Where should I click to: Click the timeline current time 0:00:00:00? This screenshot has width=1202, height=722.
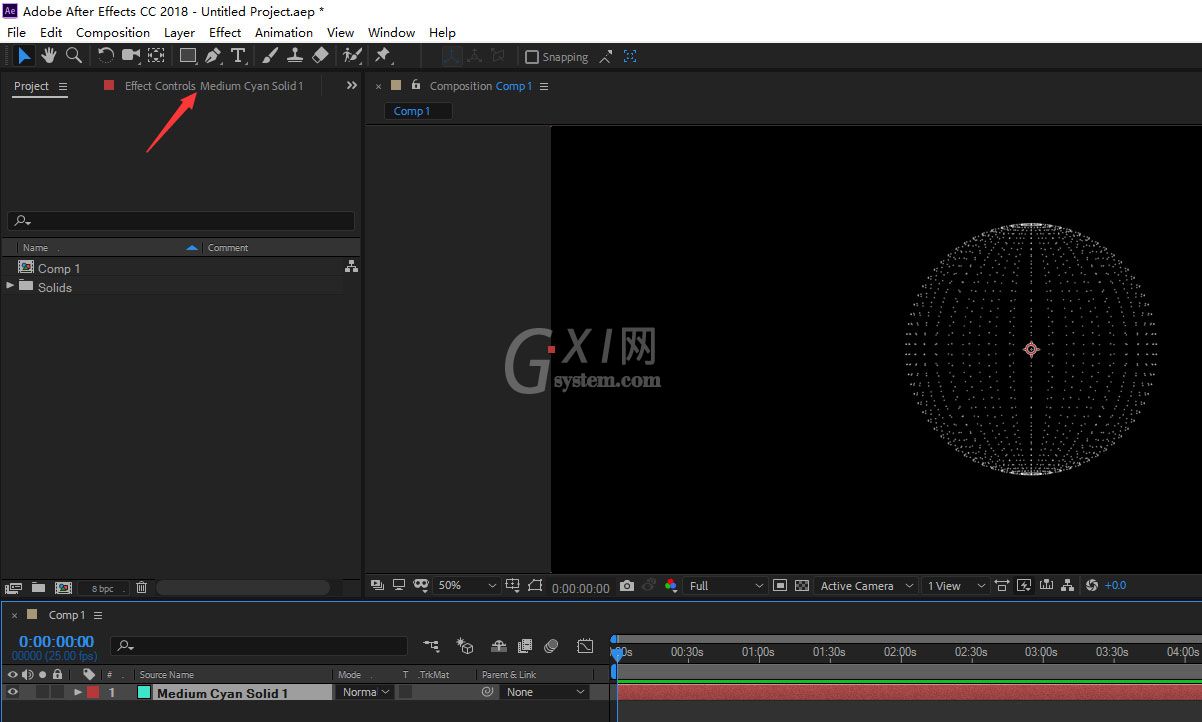(x=56, y=641)
